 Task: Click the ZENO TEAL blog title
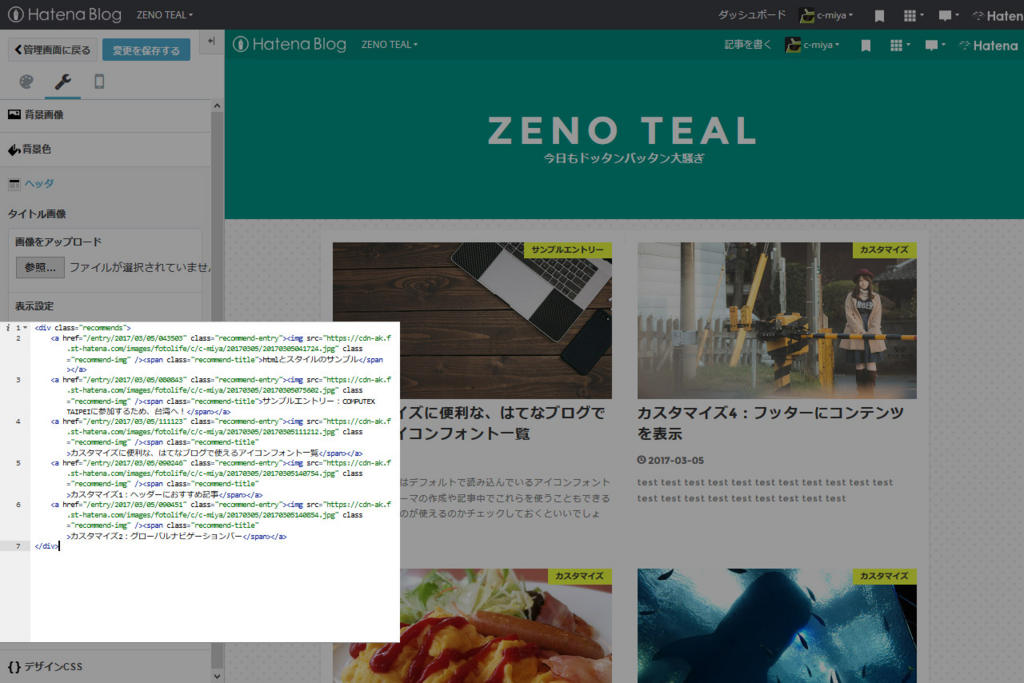coord(622,130)
